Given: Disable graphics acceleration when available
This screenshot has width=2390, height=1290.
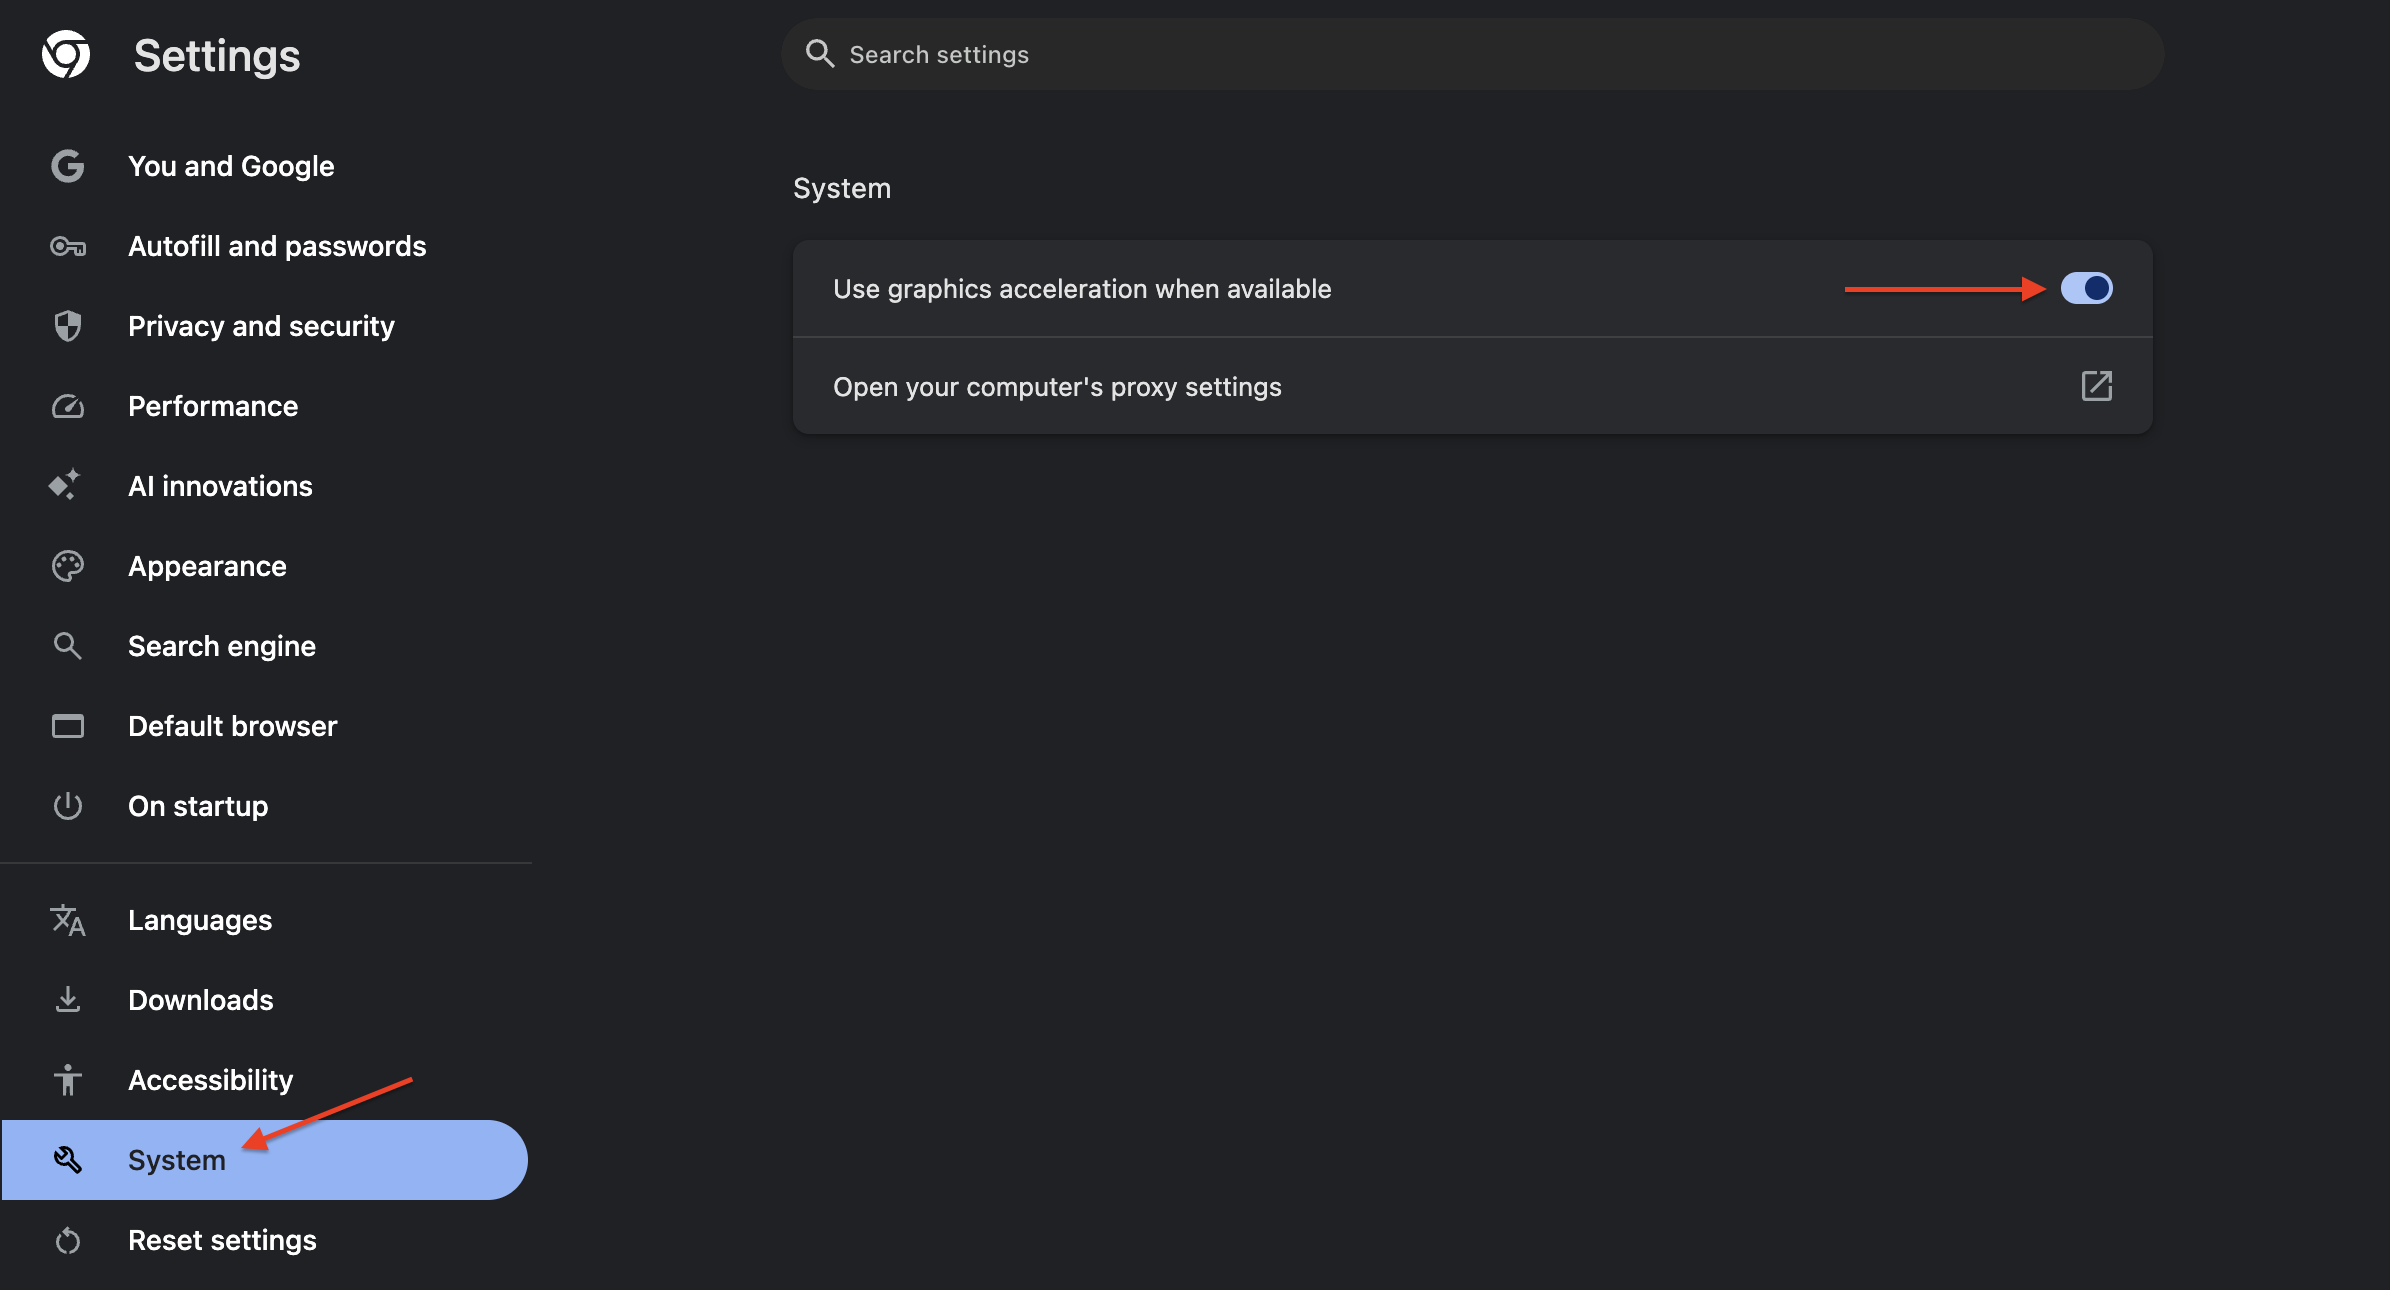Looking at the screenshot, I should 2087,288.
